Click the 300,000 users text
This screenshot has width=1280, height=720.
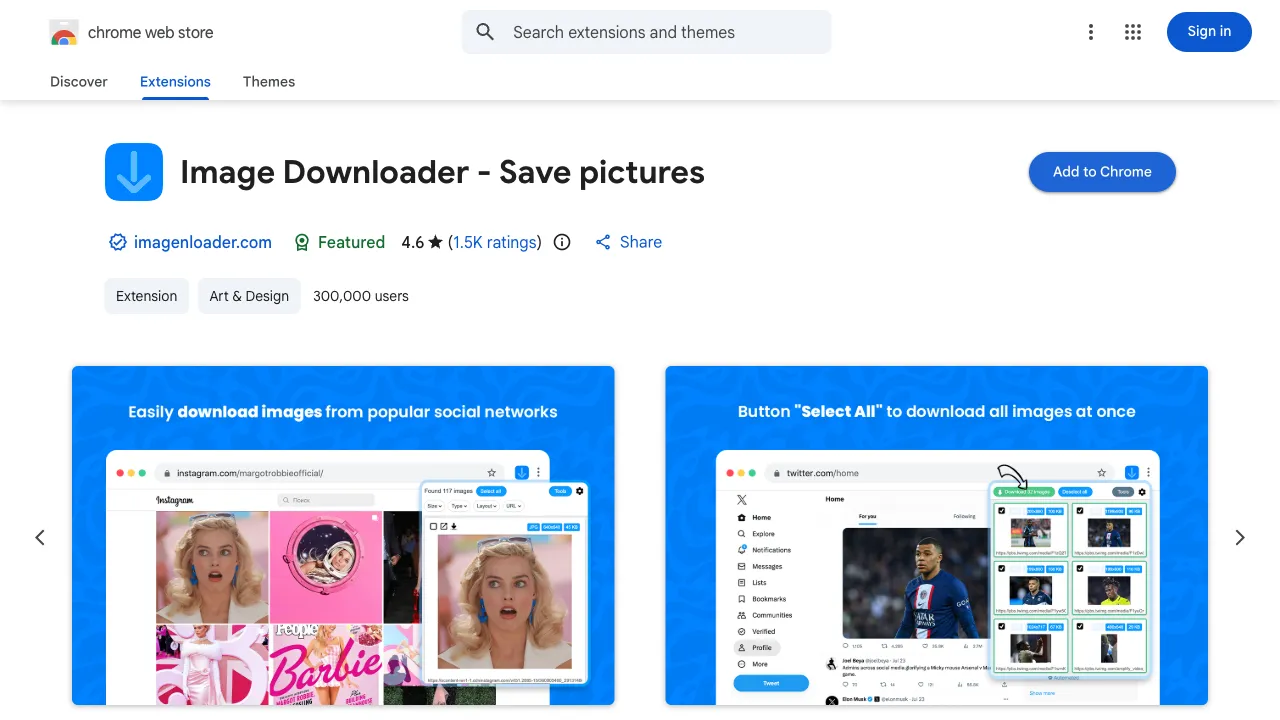tap(361, 296)
